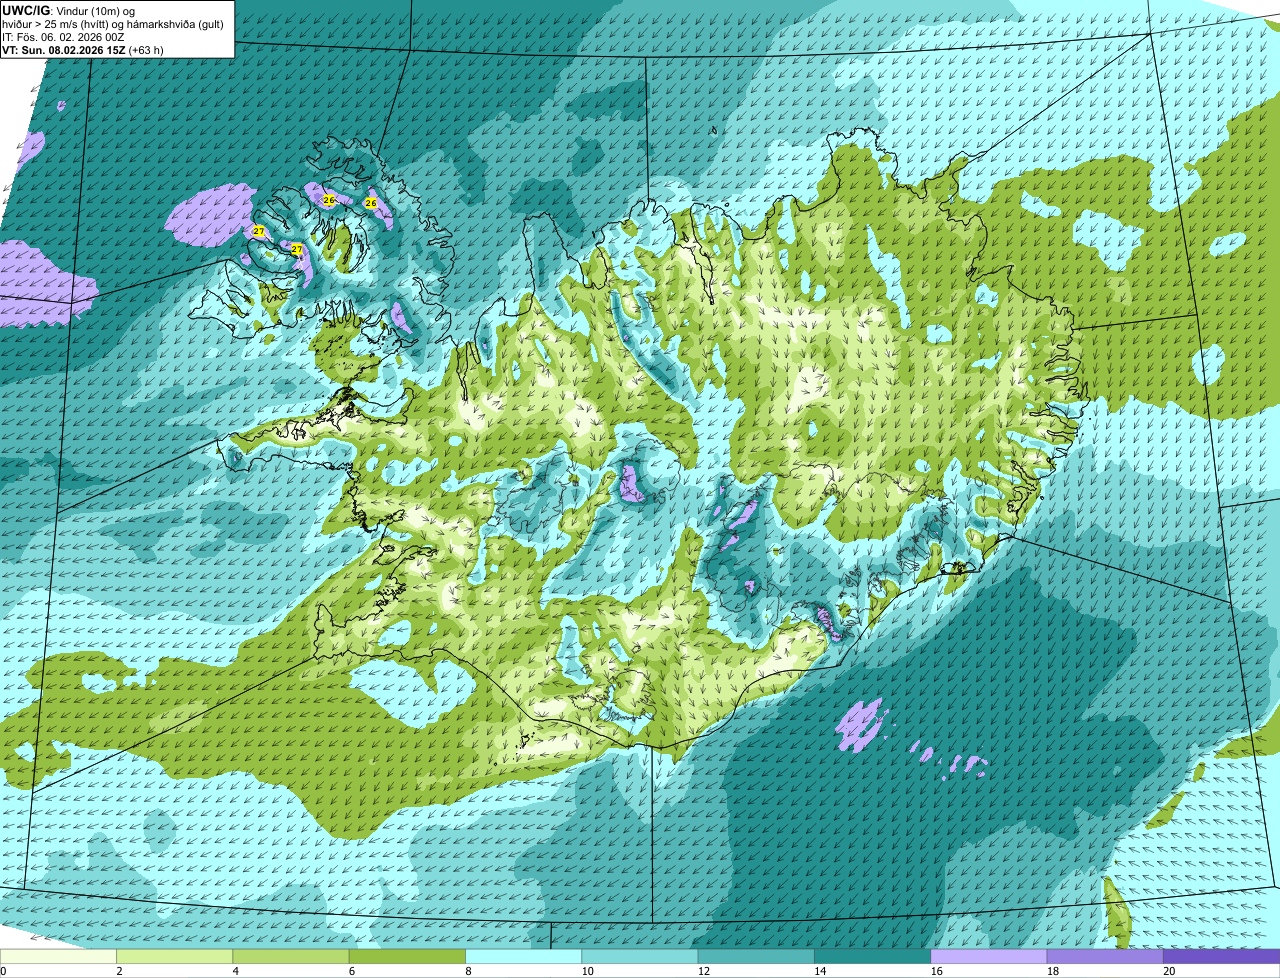1280x978 pixels.
Task: Click the legend tick label '2'
Action: coord(119,971)
